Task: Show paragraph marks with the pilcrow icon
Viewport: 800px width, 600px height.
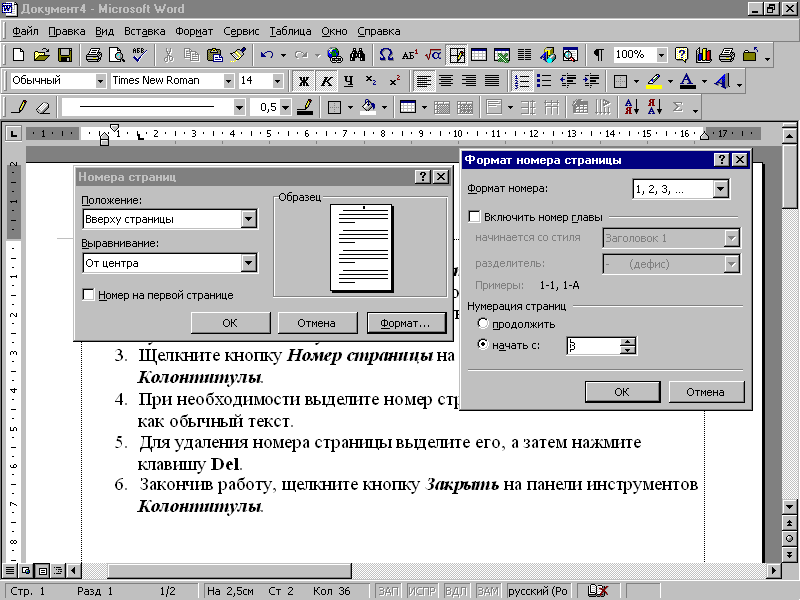Action: coord(598,55)
